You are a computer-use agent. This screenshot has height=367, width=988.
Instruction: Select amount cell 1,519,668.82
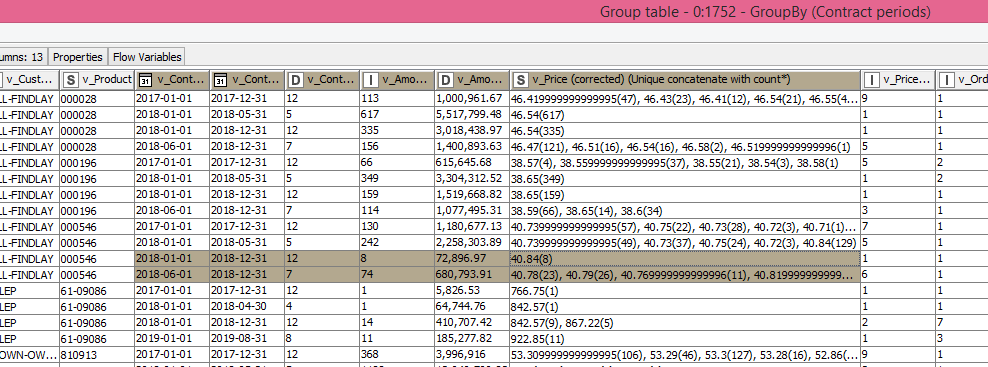click(x=472, y=195)
